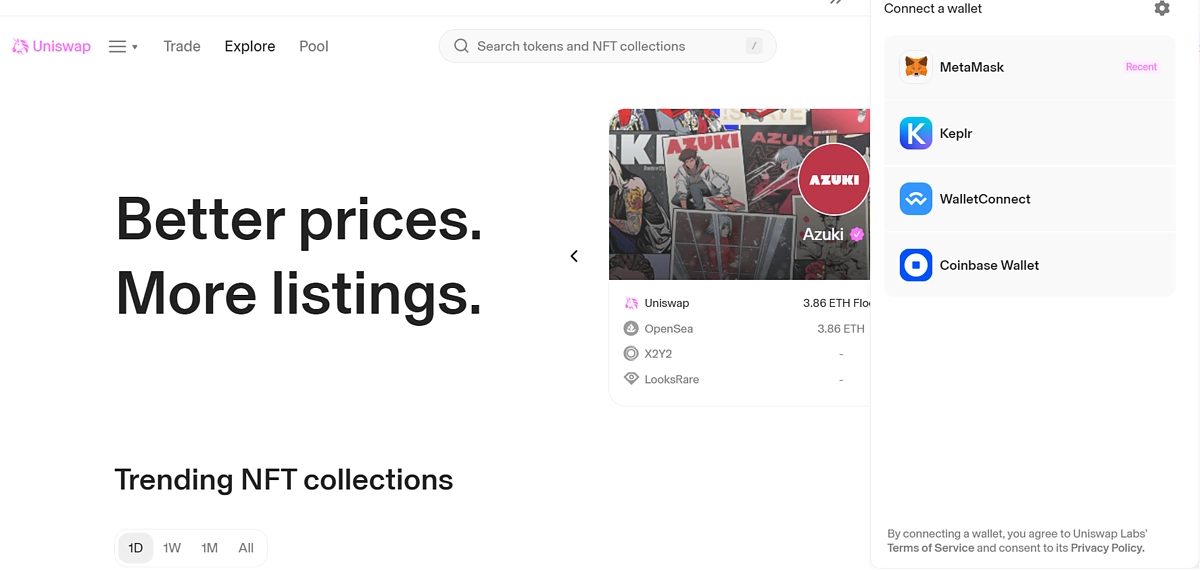
Task: Select the 1D time range
Action: tap(136, 548)
